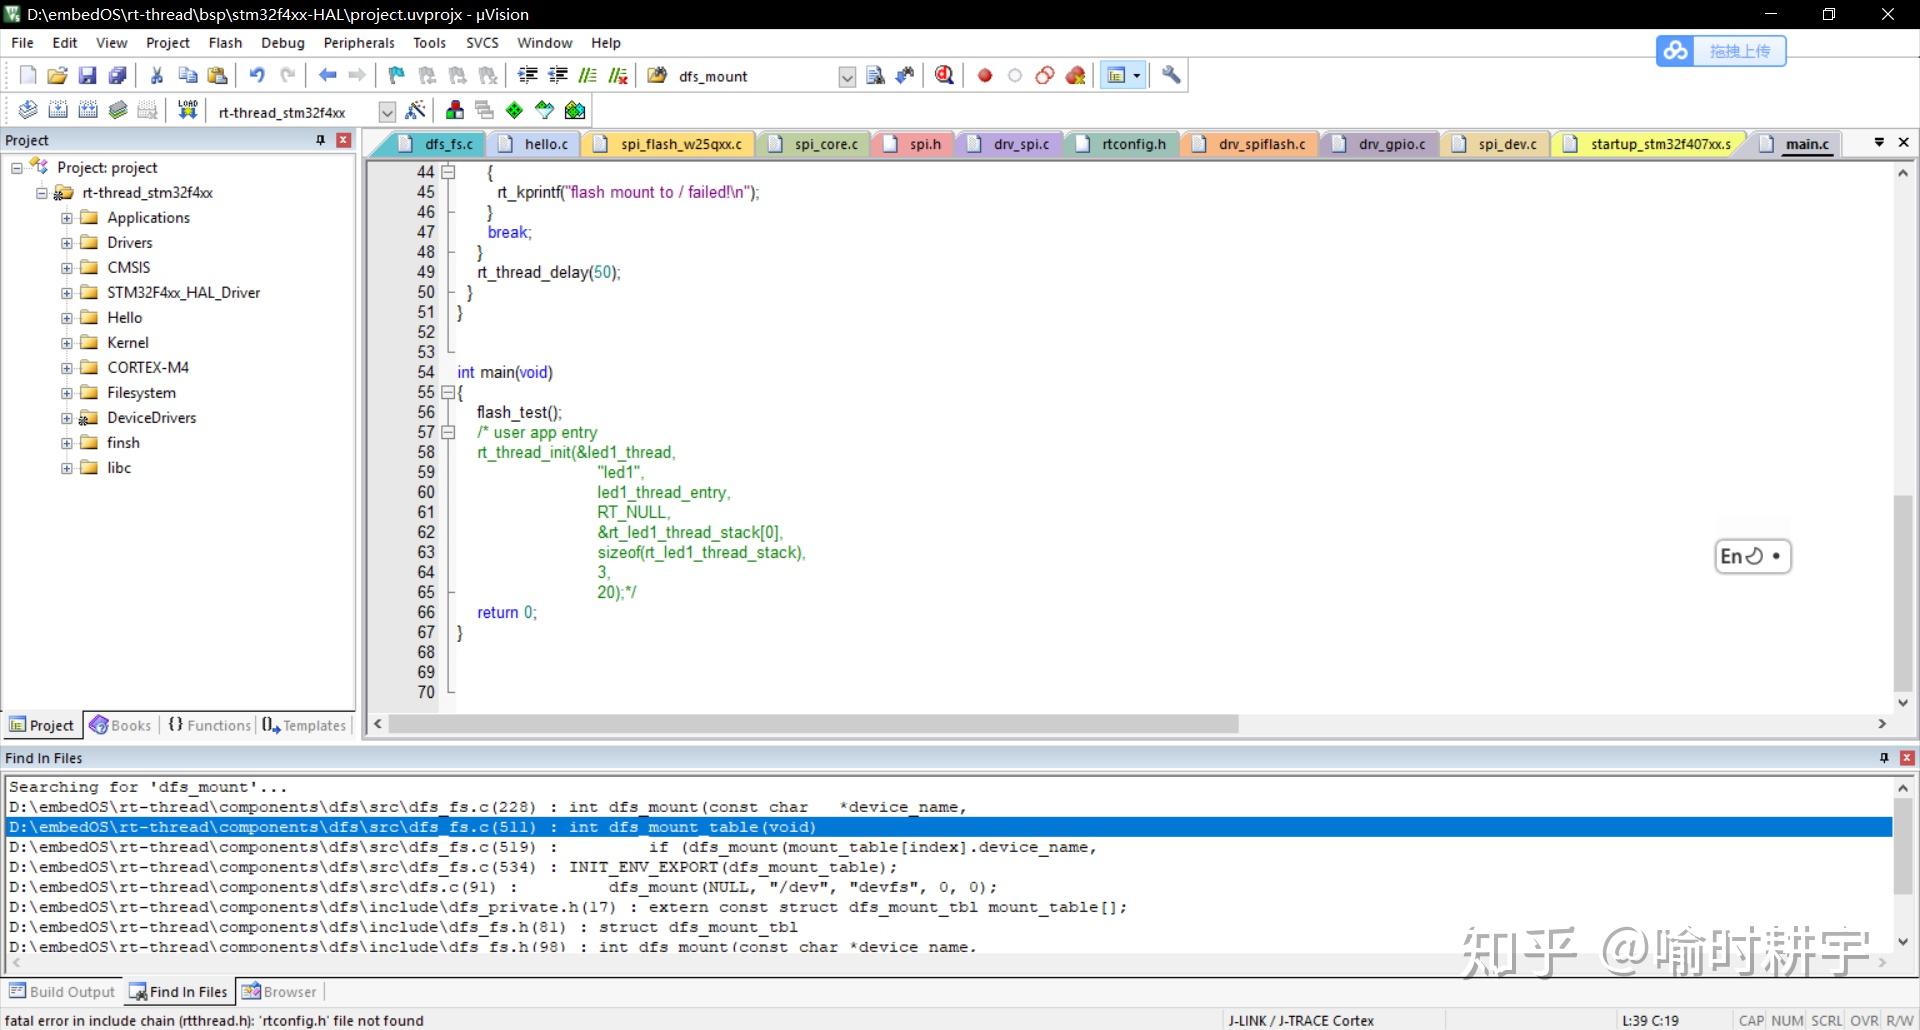Switch to Functions panel tab

(209, 725)
